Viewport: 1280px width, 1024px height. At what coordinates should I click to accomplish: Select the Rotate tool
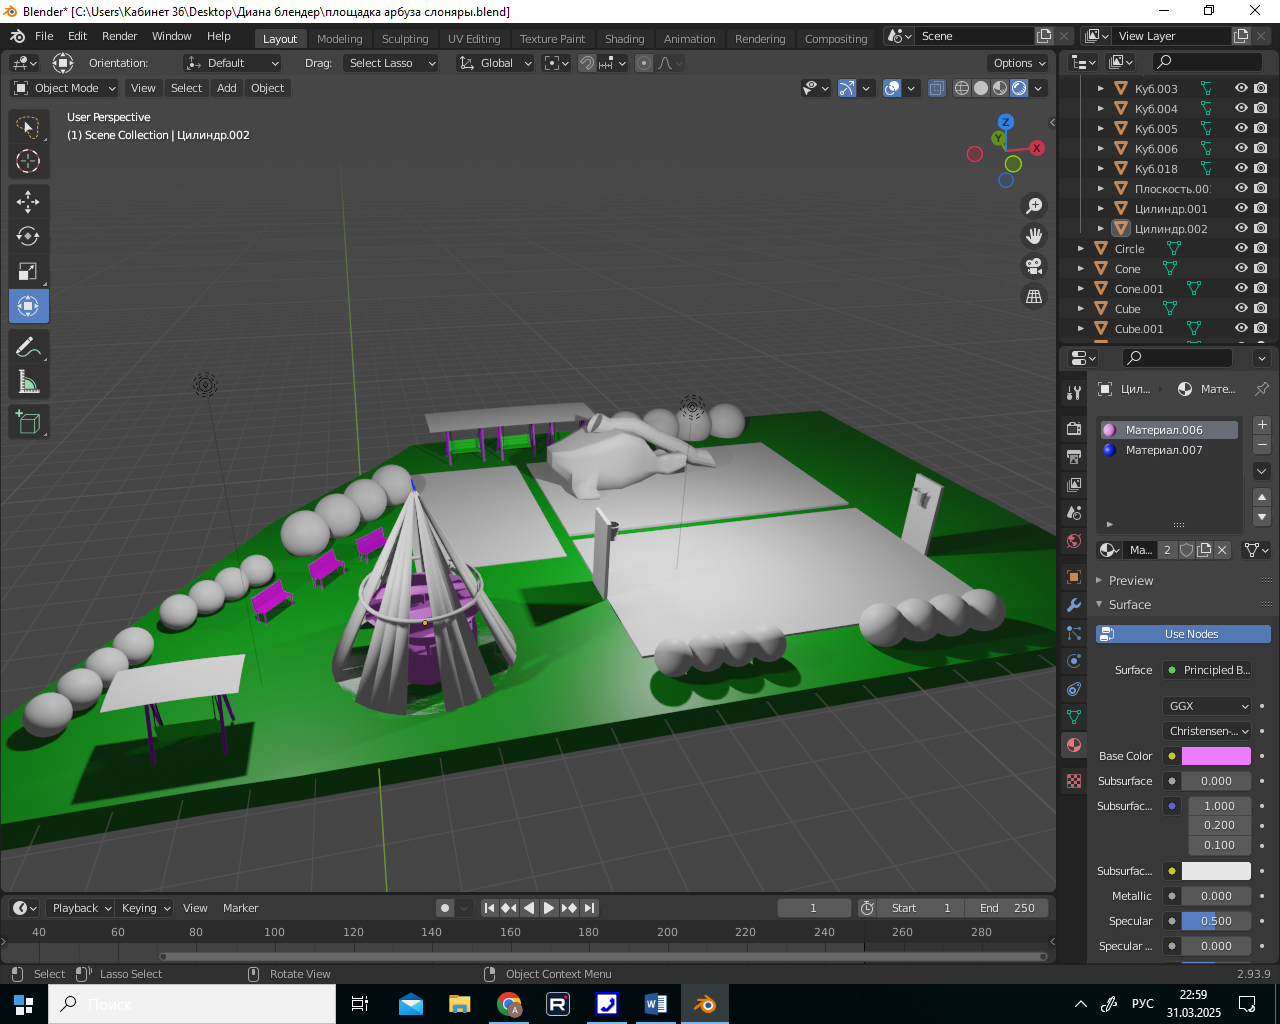click(28, 236)
